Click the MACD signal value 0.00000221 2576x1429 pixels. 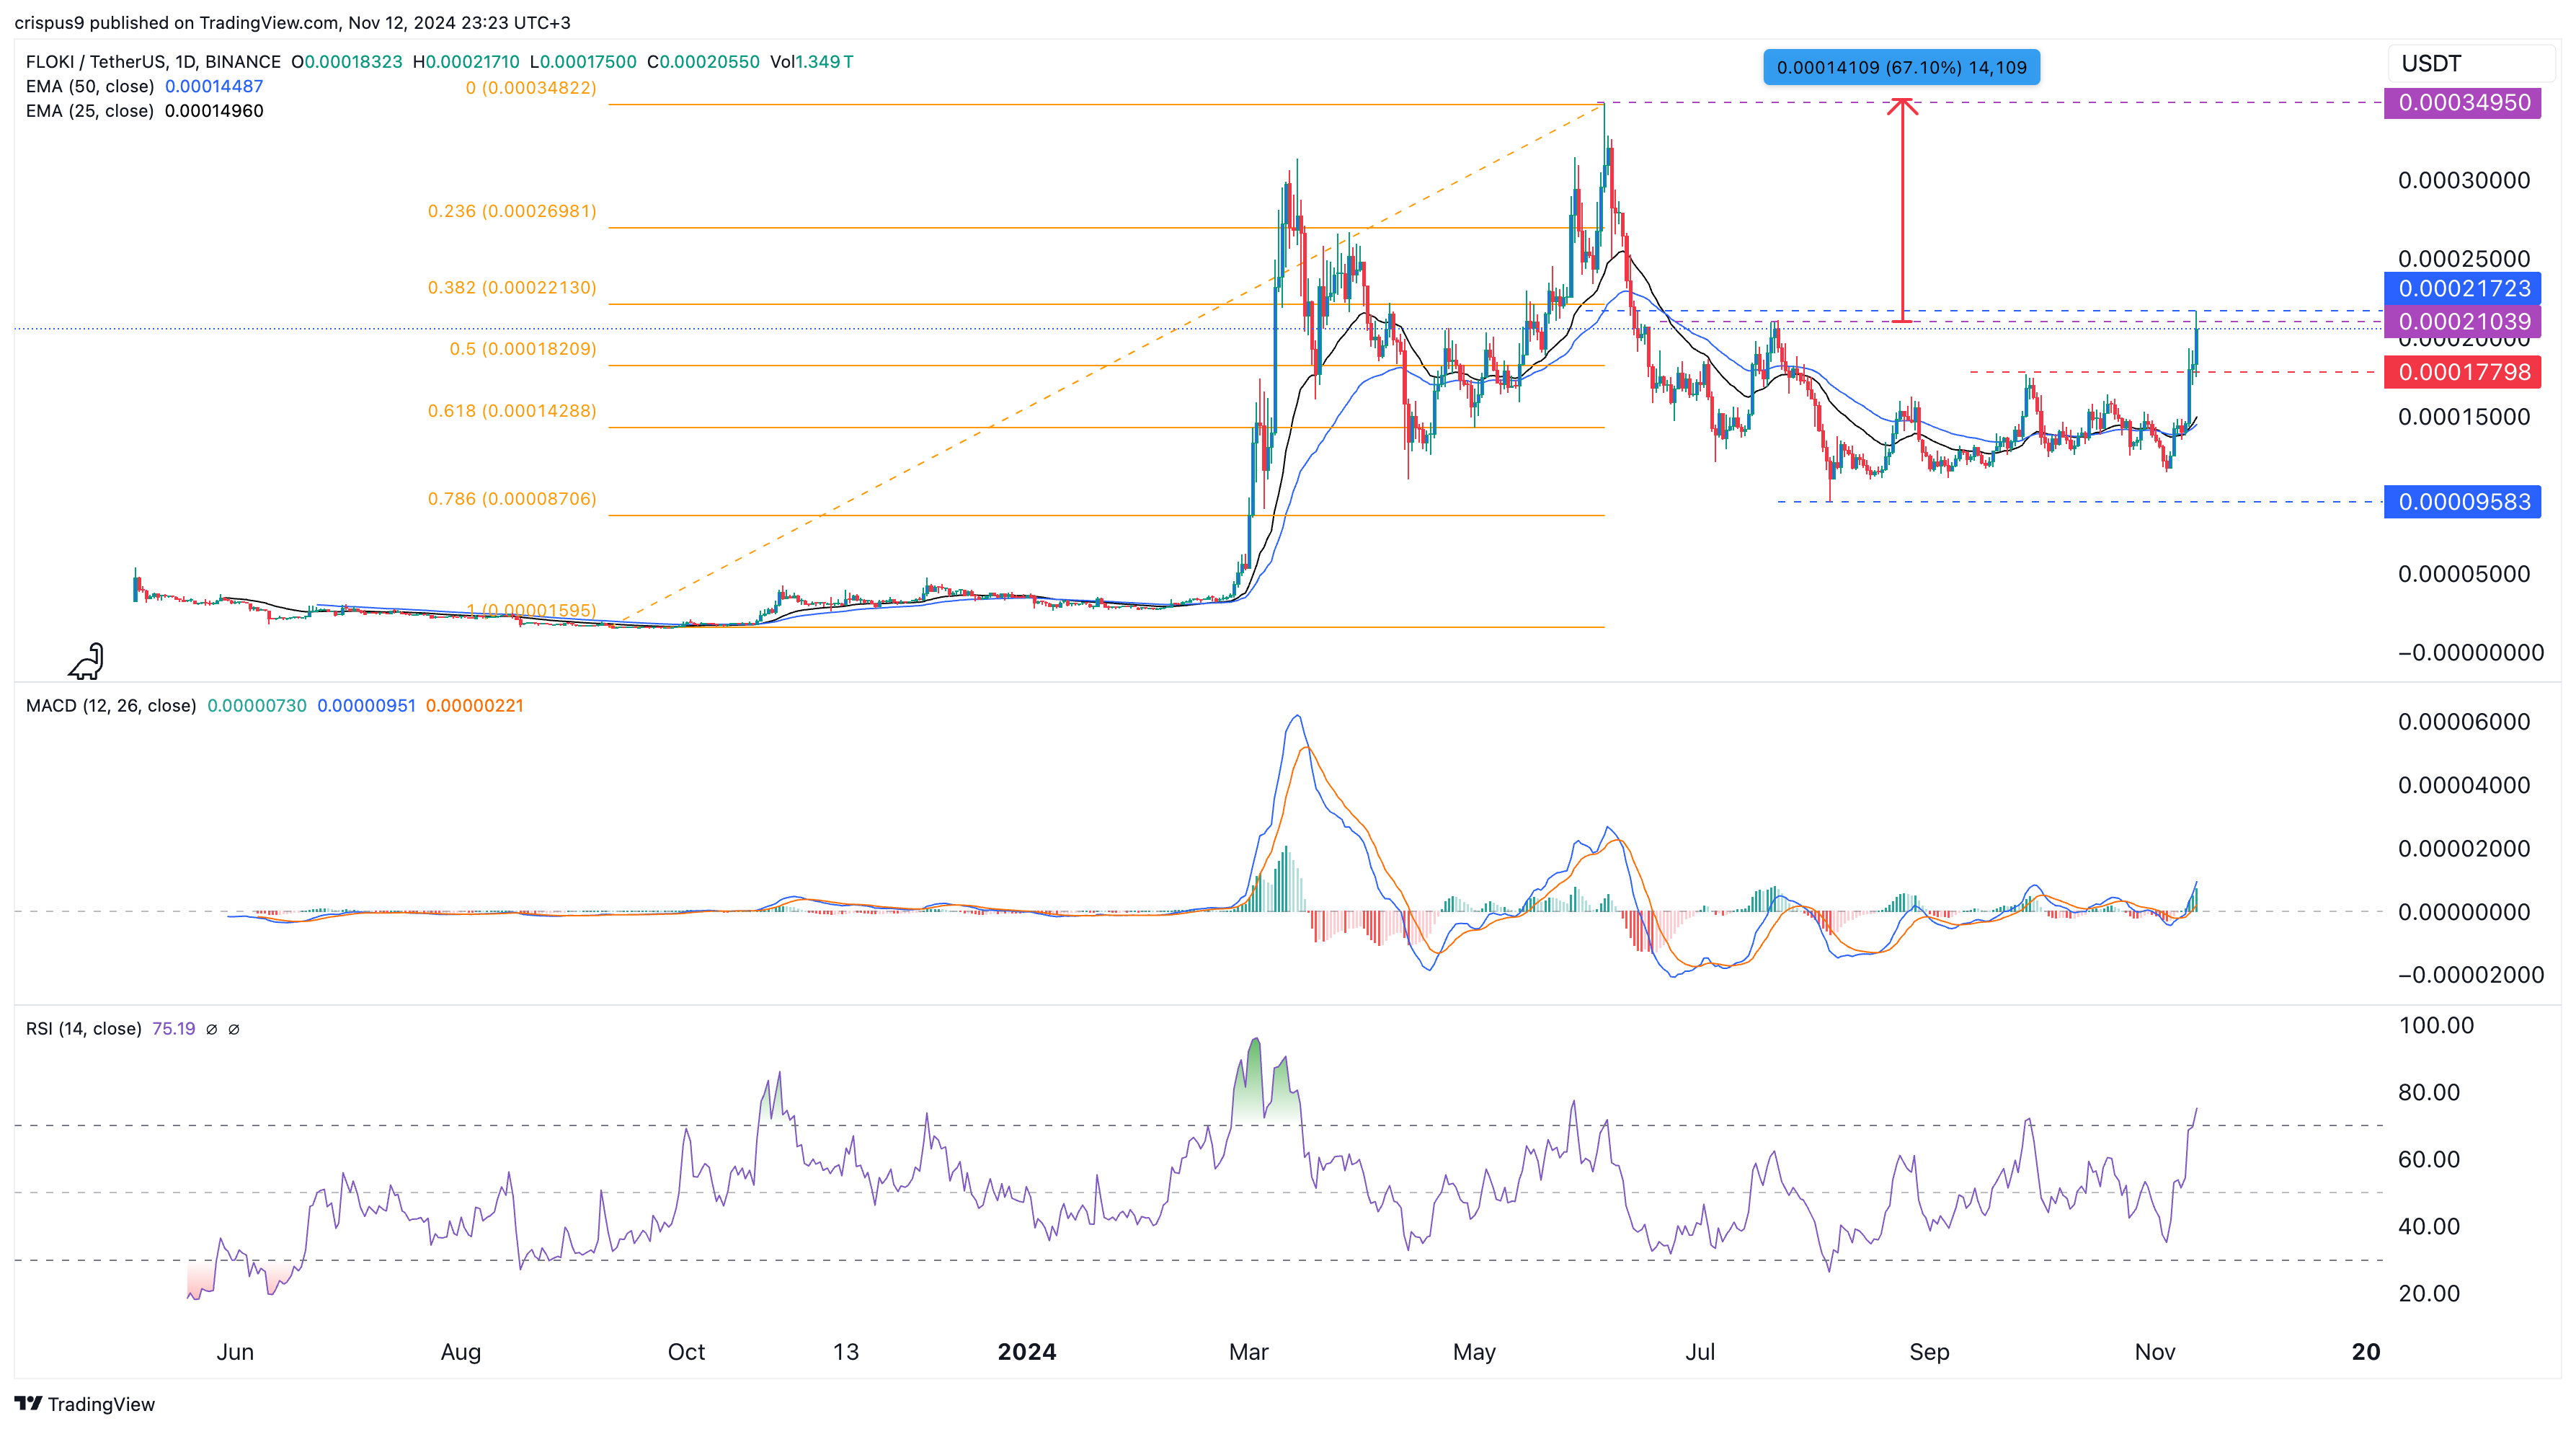475,705
